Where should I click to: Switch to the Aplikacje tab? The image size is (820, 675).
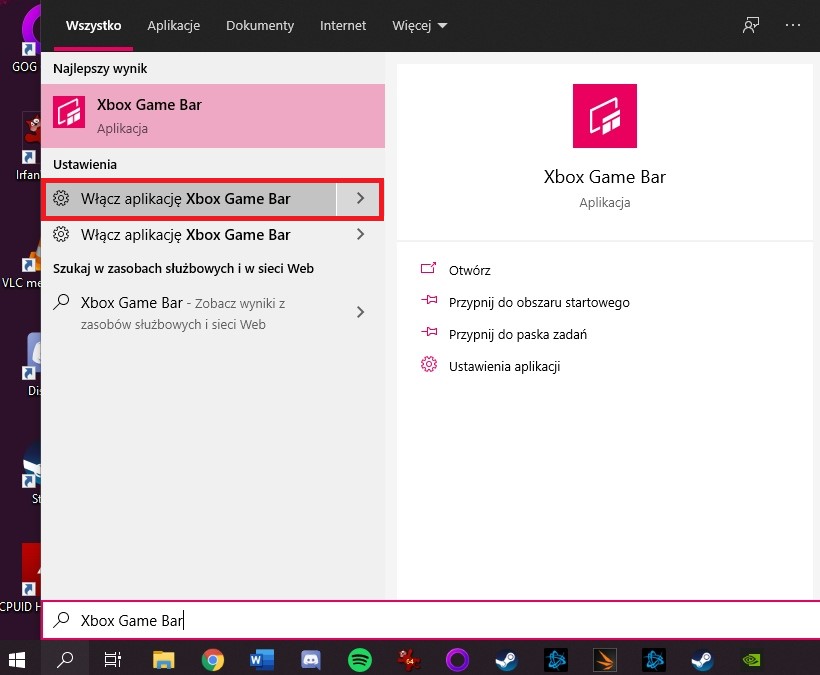pyautogui.click(x=174, y=25)
